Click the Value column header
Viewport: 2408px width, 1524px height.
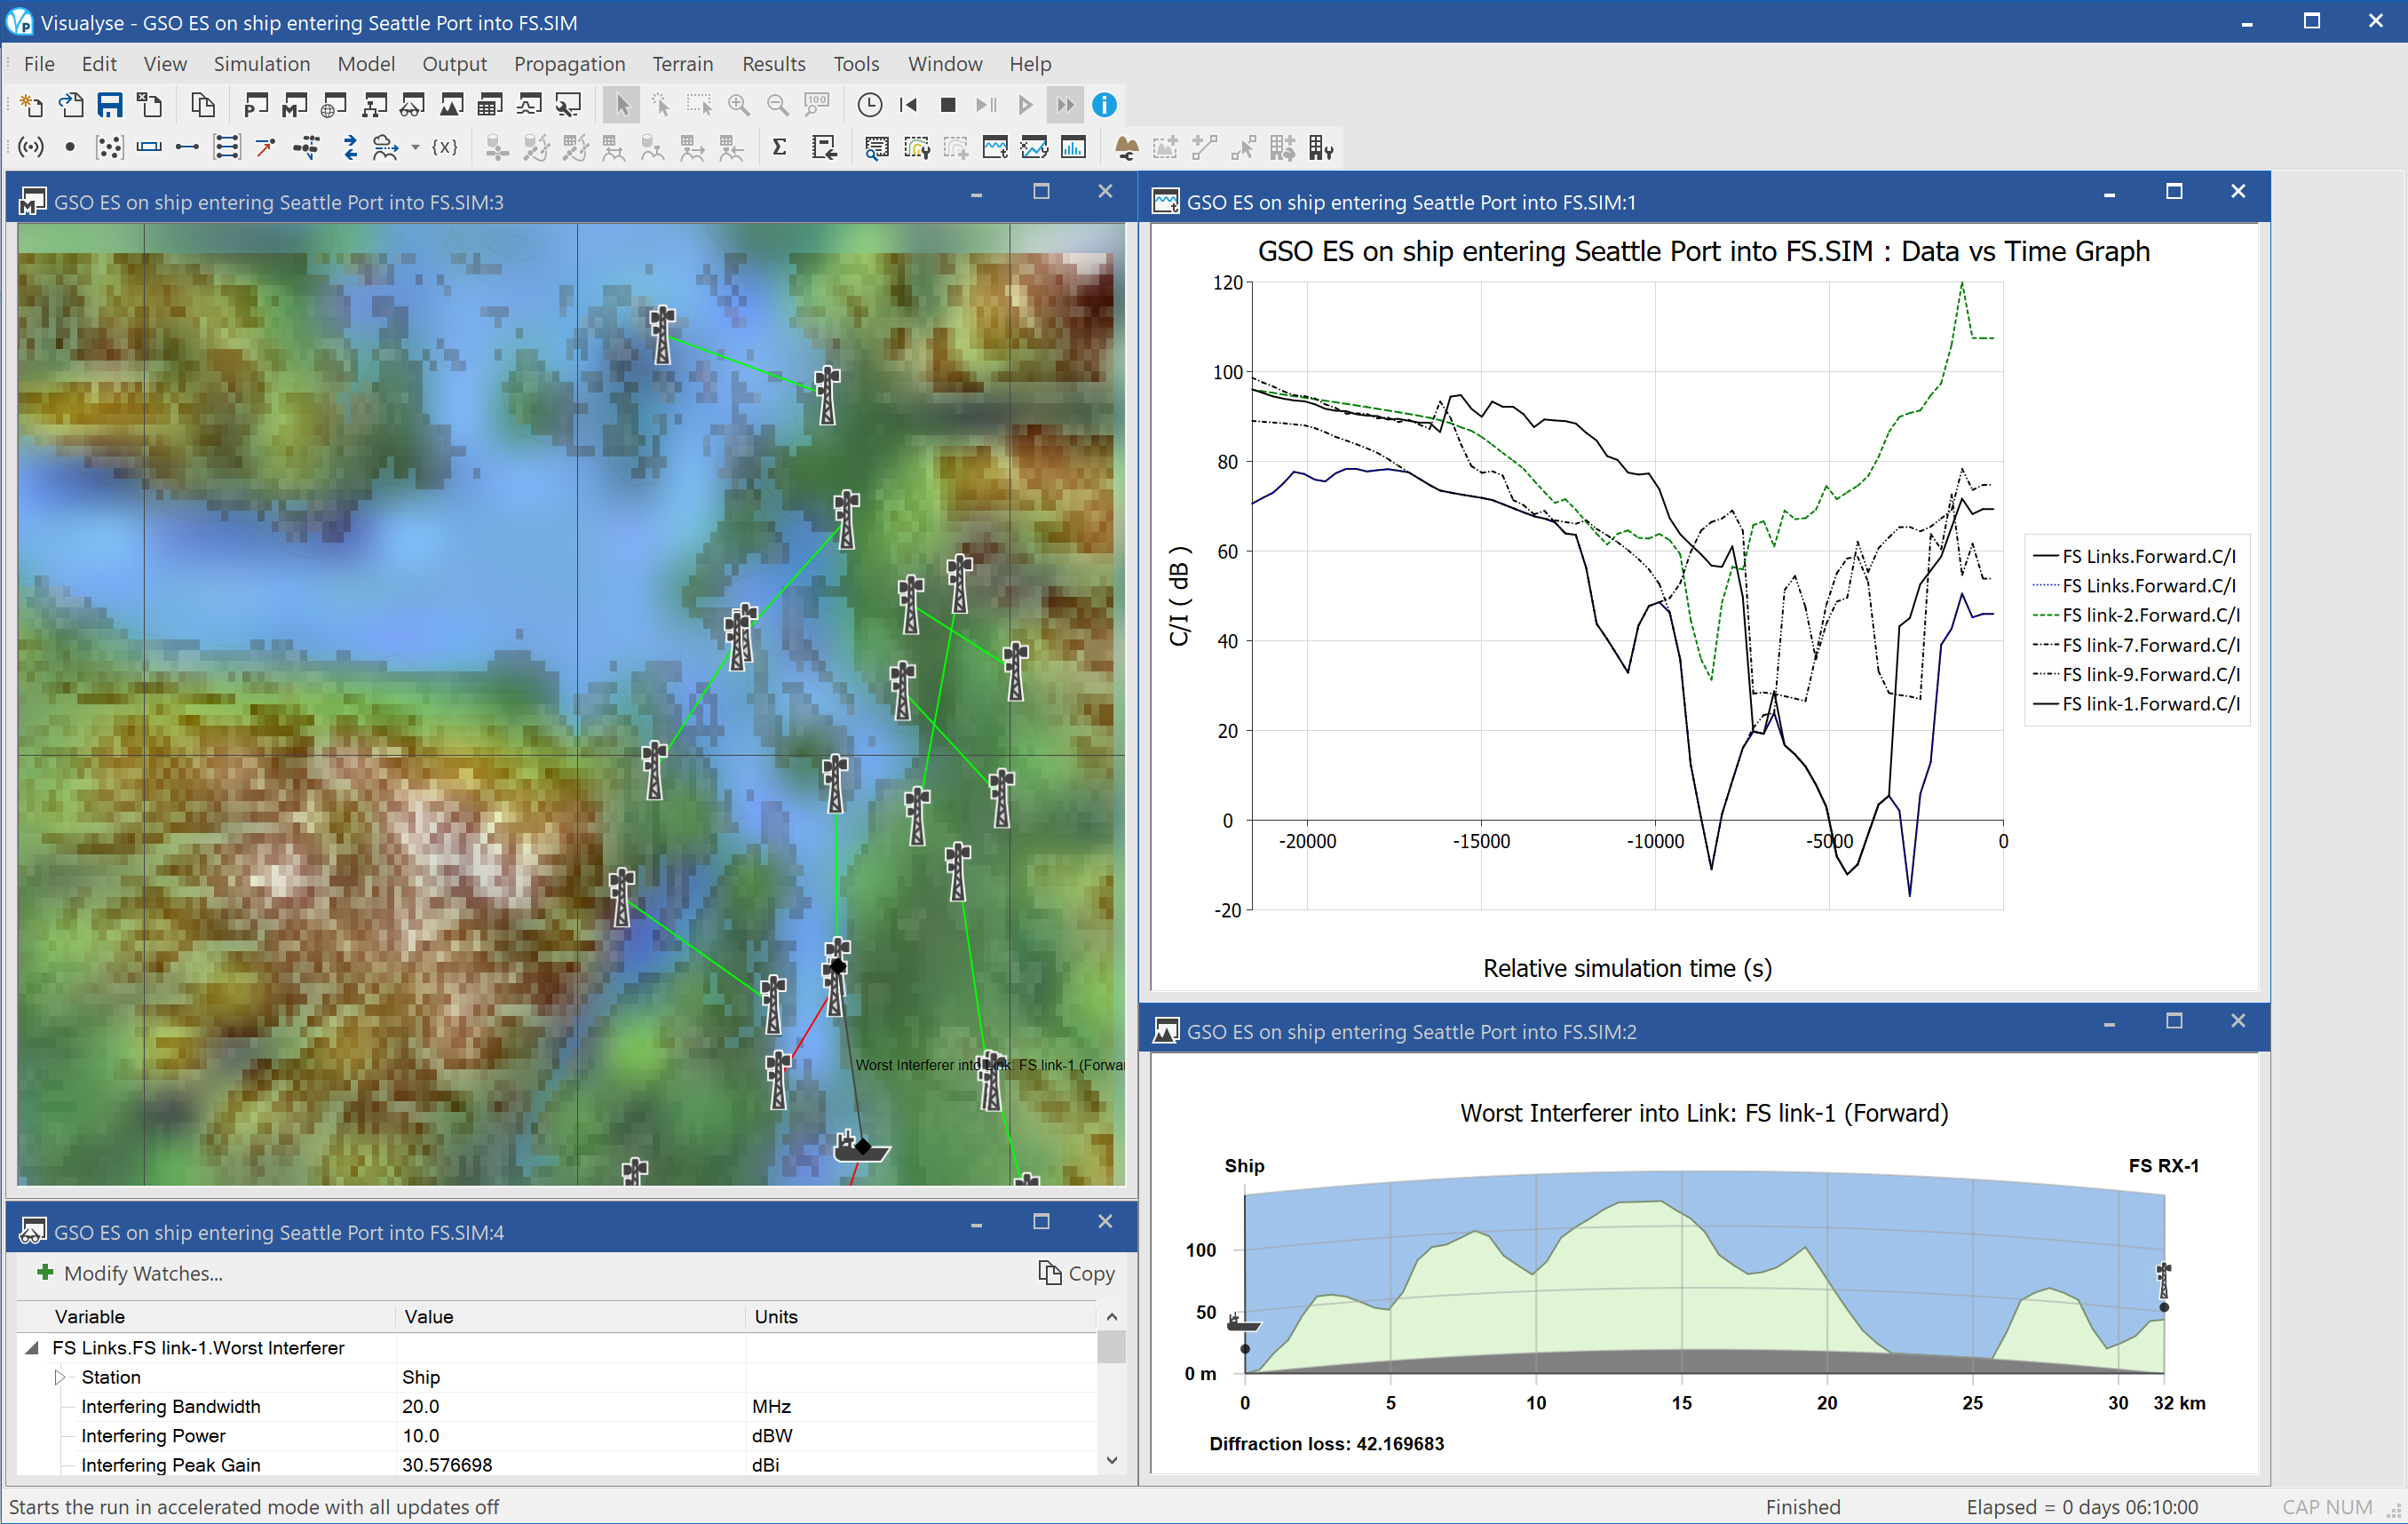[x=570, y=1316]
